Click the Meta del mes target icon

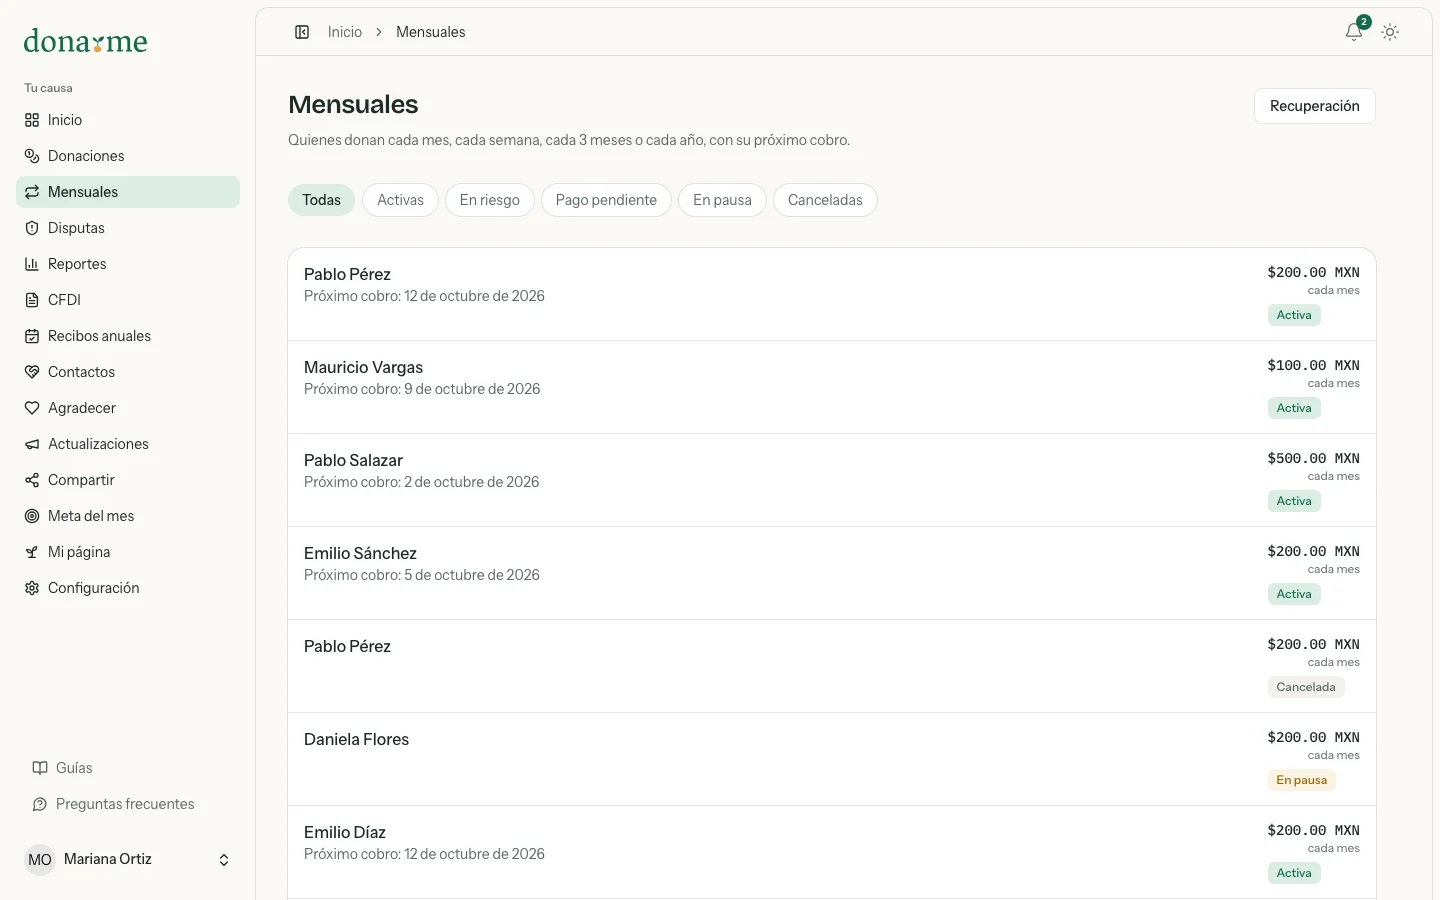click(x=32, y=516)
